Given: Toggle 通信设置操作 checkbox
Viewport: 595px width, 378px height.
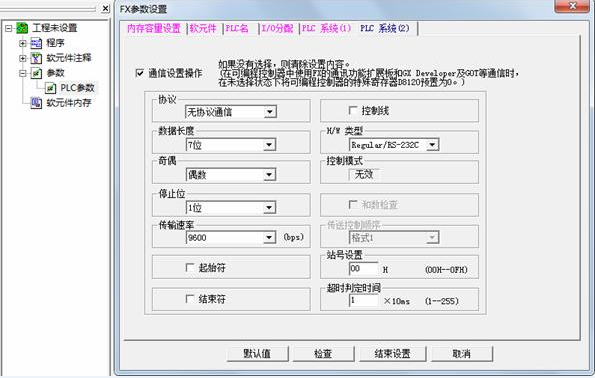Looking at the screenshot, I should point(140,73).
